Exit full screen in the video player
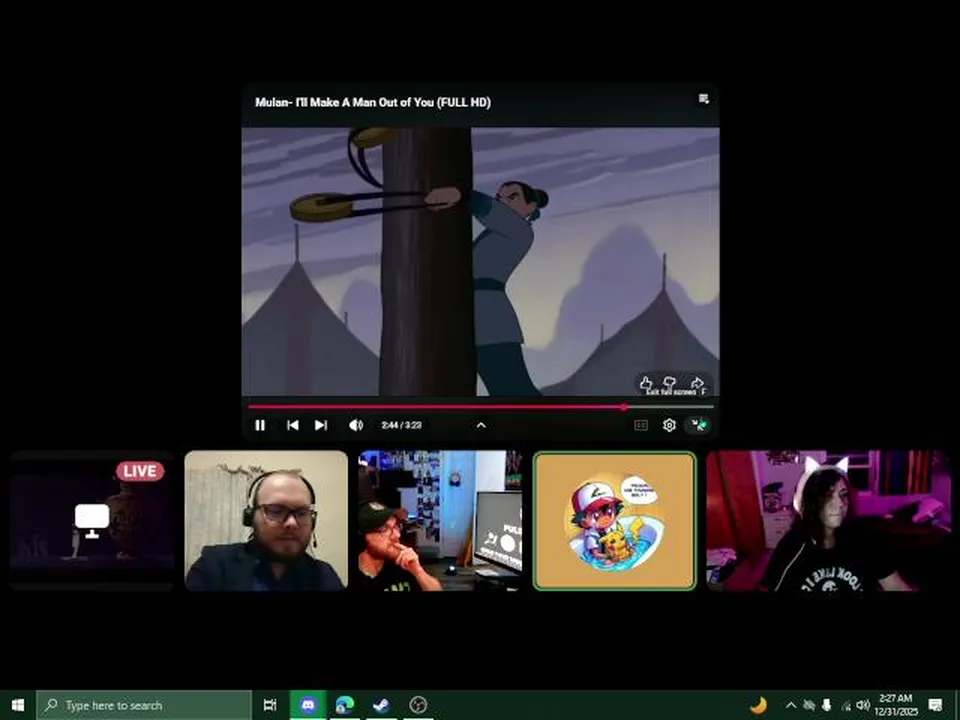960x720 pixels. [698, 424]
